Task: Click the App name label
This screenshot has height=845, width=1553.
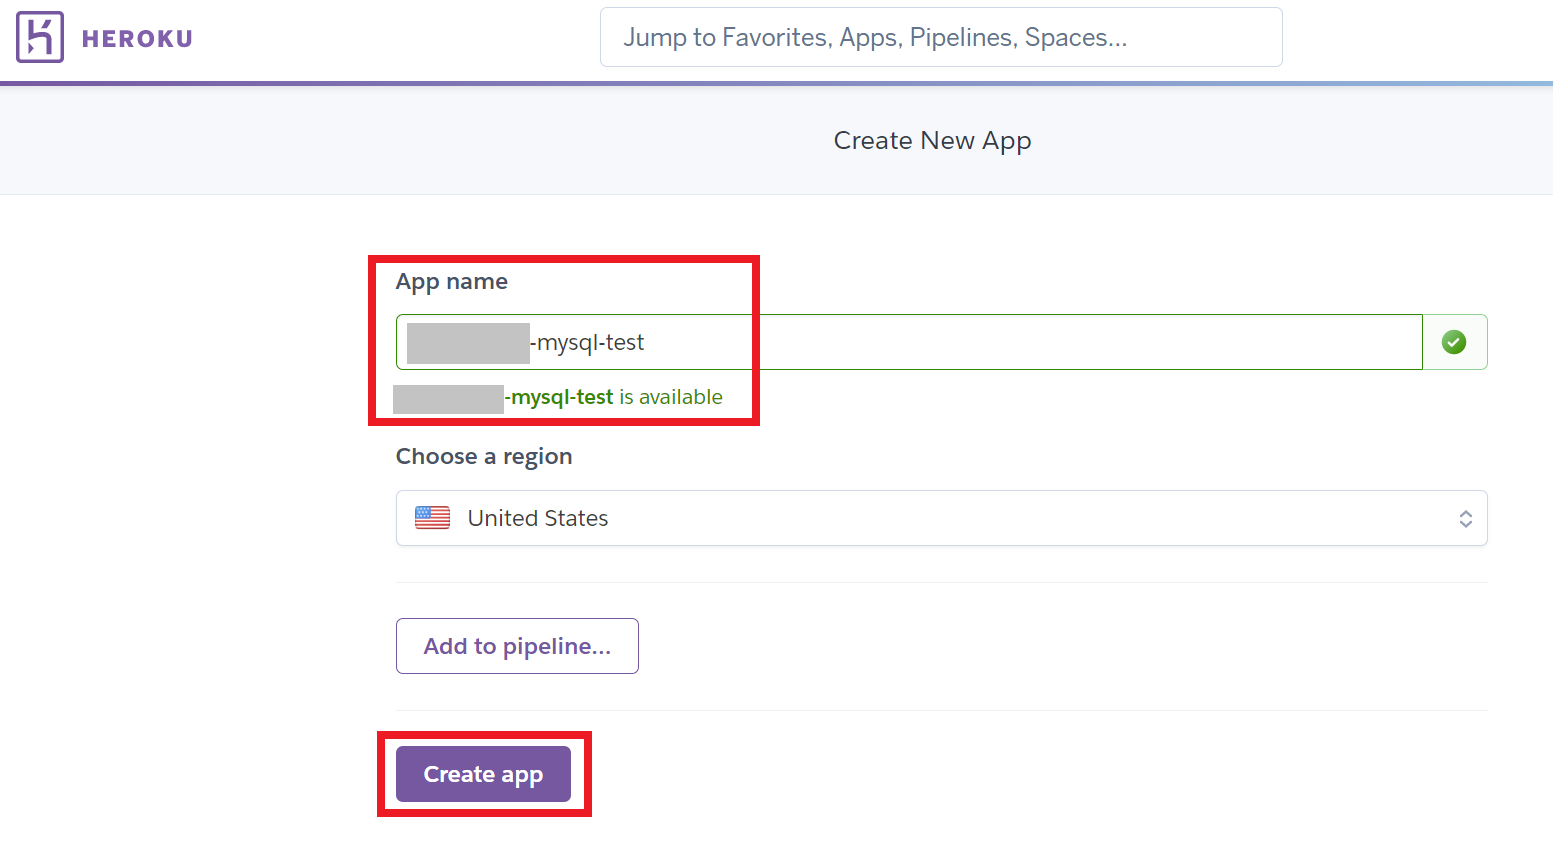Action: [x=452, y=282]
